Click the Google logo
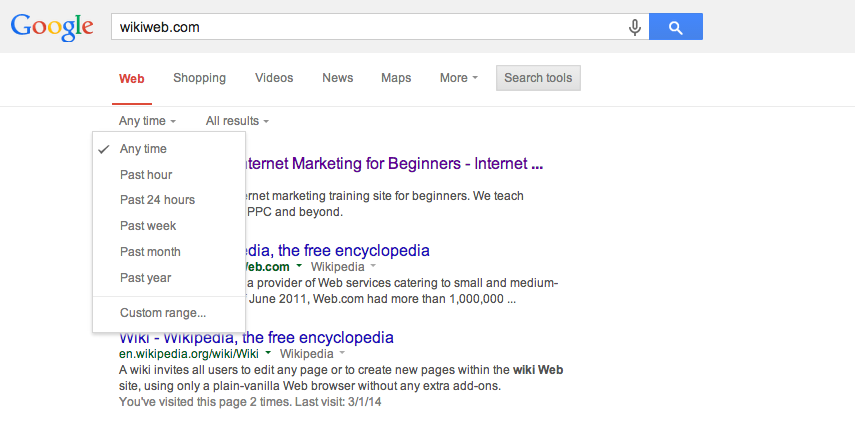The width and height of the screenshot is (855, 430). [x=52, y=27]
